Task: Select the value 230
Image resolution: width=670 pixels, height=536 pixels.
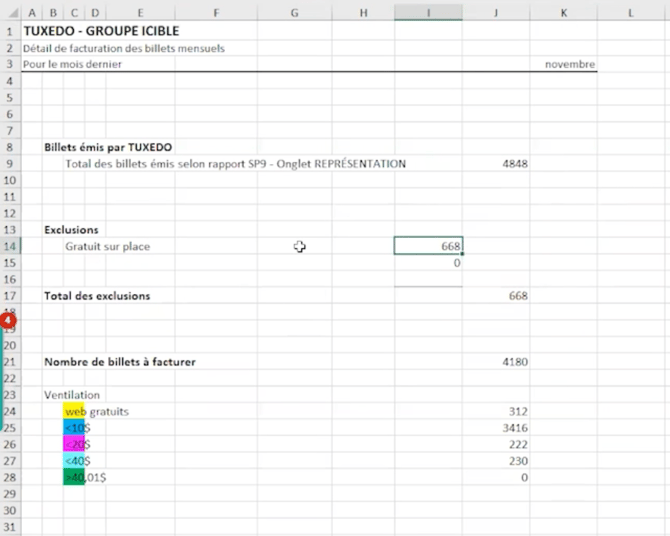Action: 518,461
